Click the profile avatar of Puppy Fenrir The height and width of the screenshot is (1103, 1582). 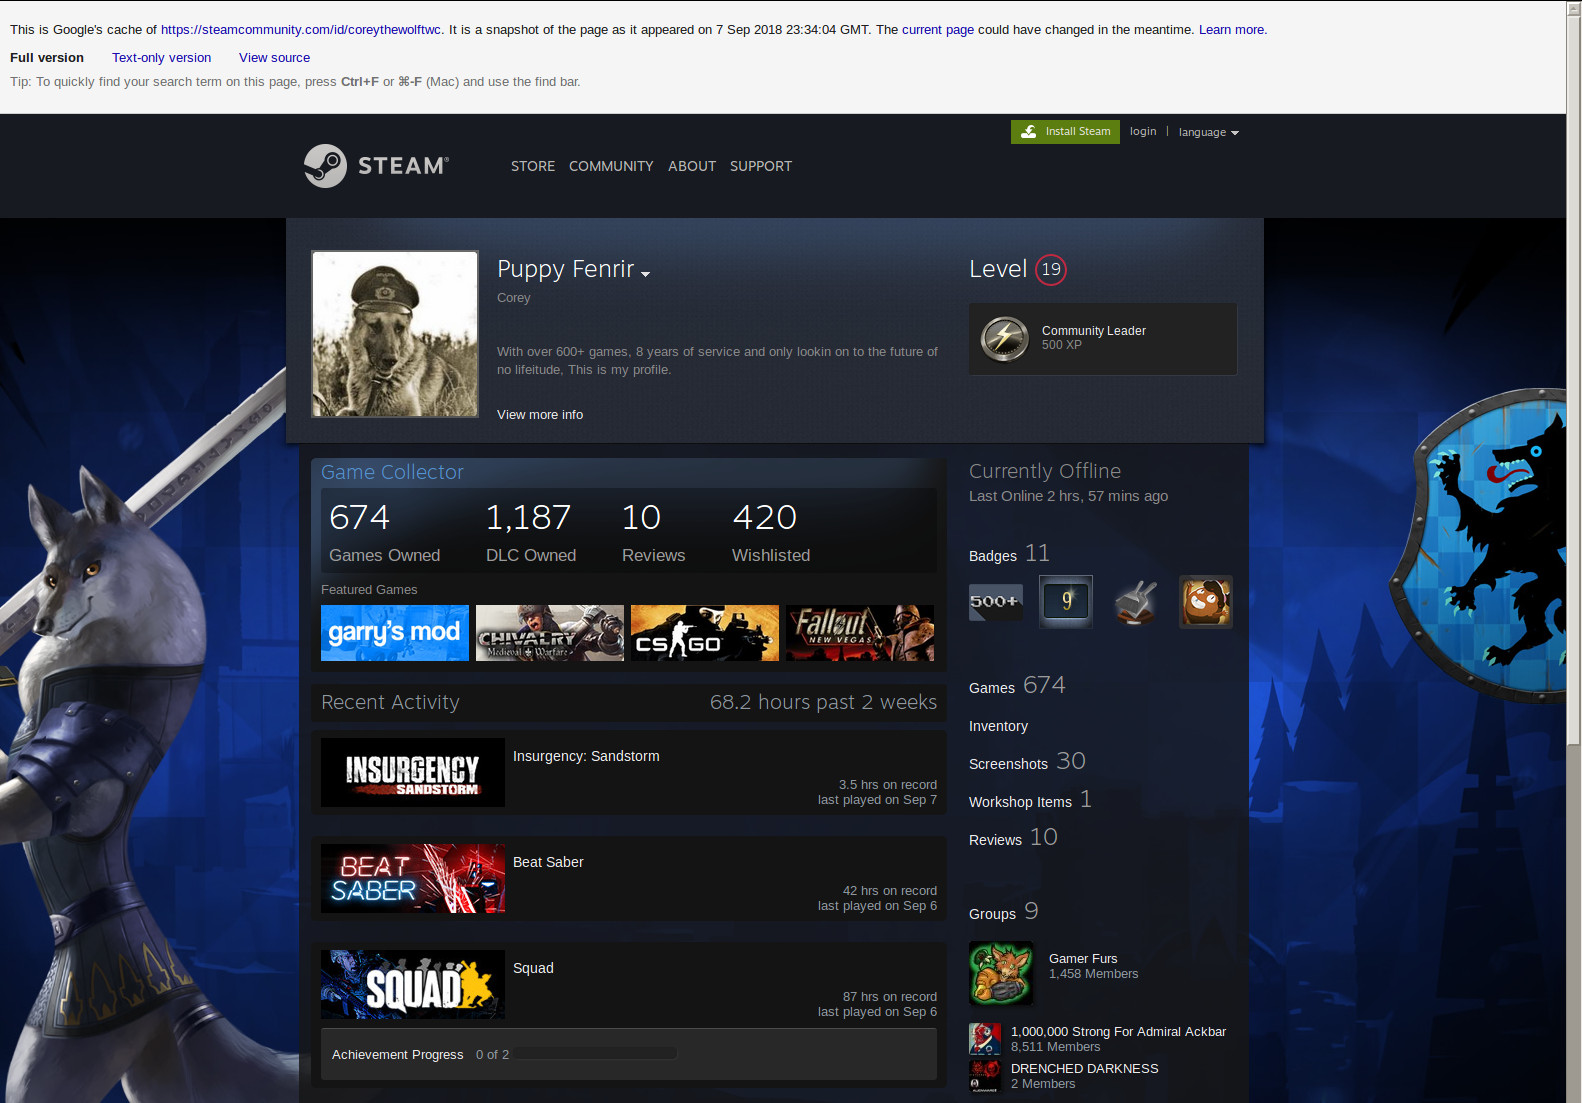point(395,334)
